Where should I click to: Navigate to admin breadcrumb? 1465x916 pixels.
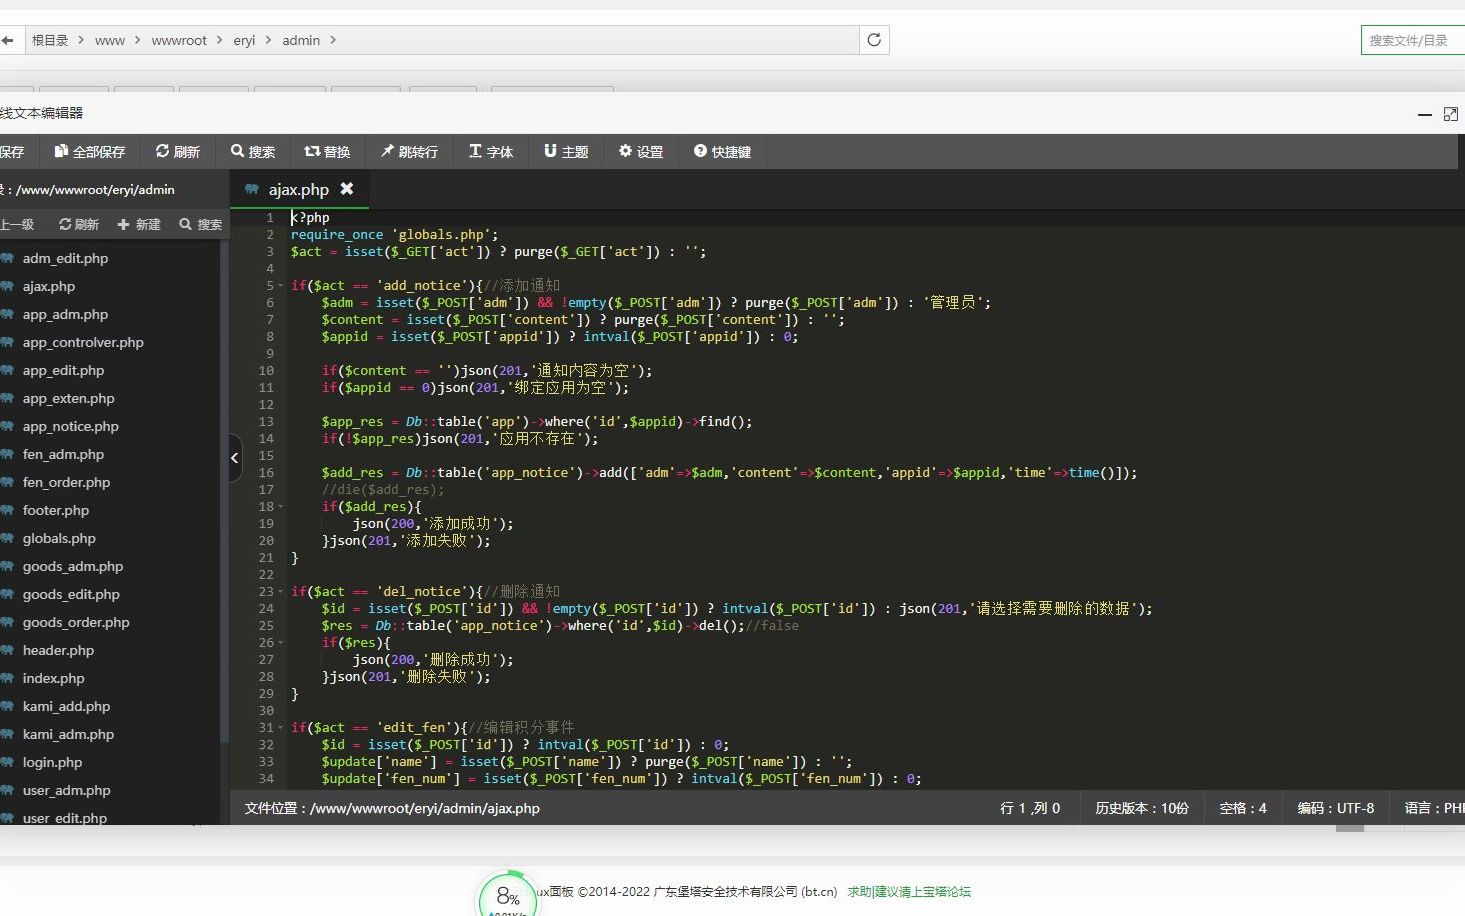pyautogui.click(x=301, y=40)
